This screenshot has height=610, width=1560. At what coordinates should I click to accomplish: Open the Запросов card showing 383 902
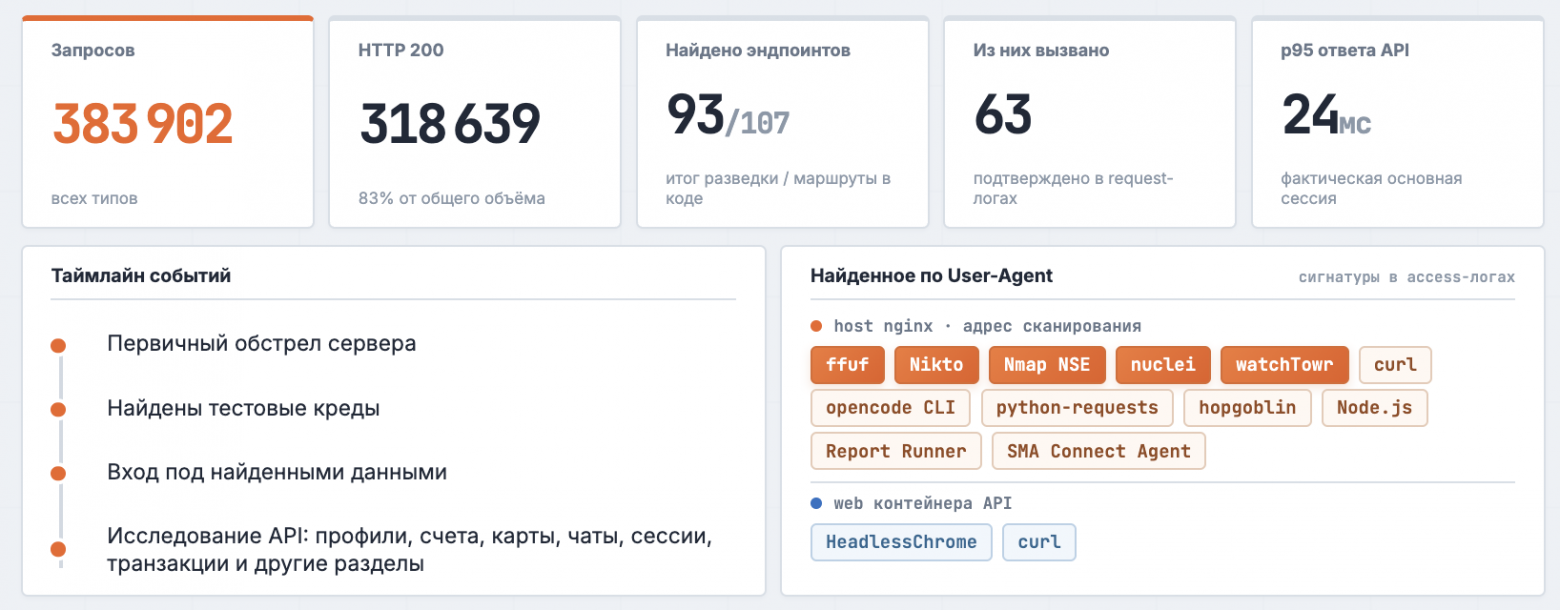pyautogui.click(x=168, y=121)
